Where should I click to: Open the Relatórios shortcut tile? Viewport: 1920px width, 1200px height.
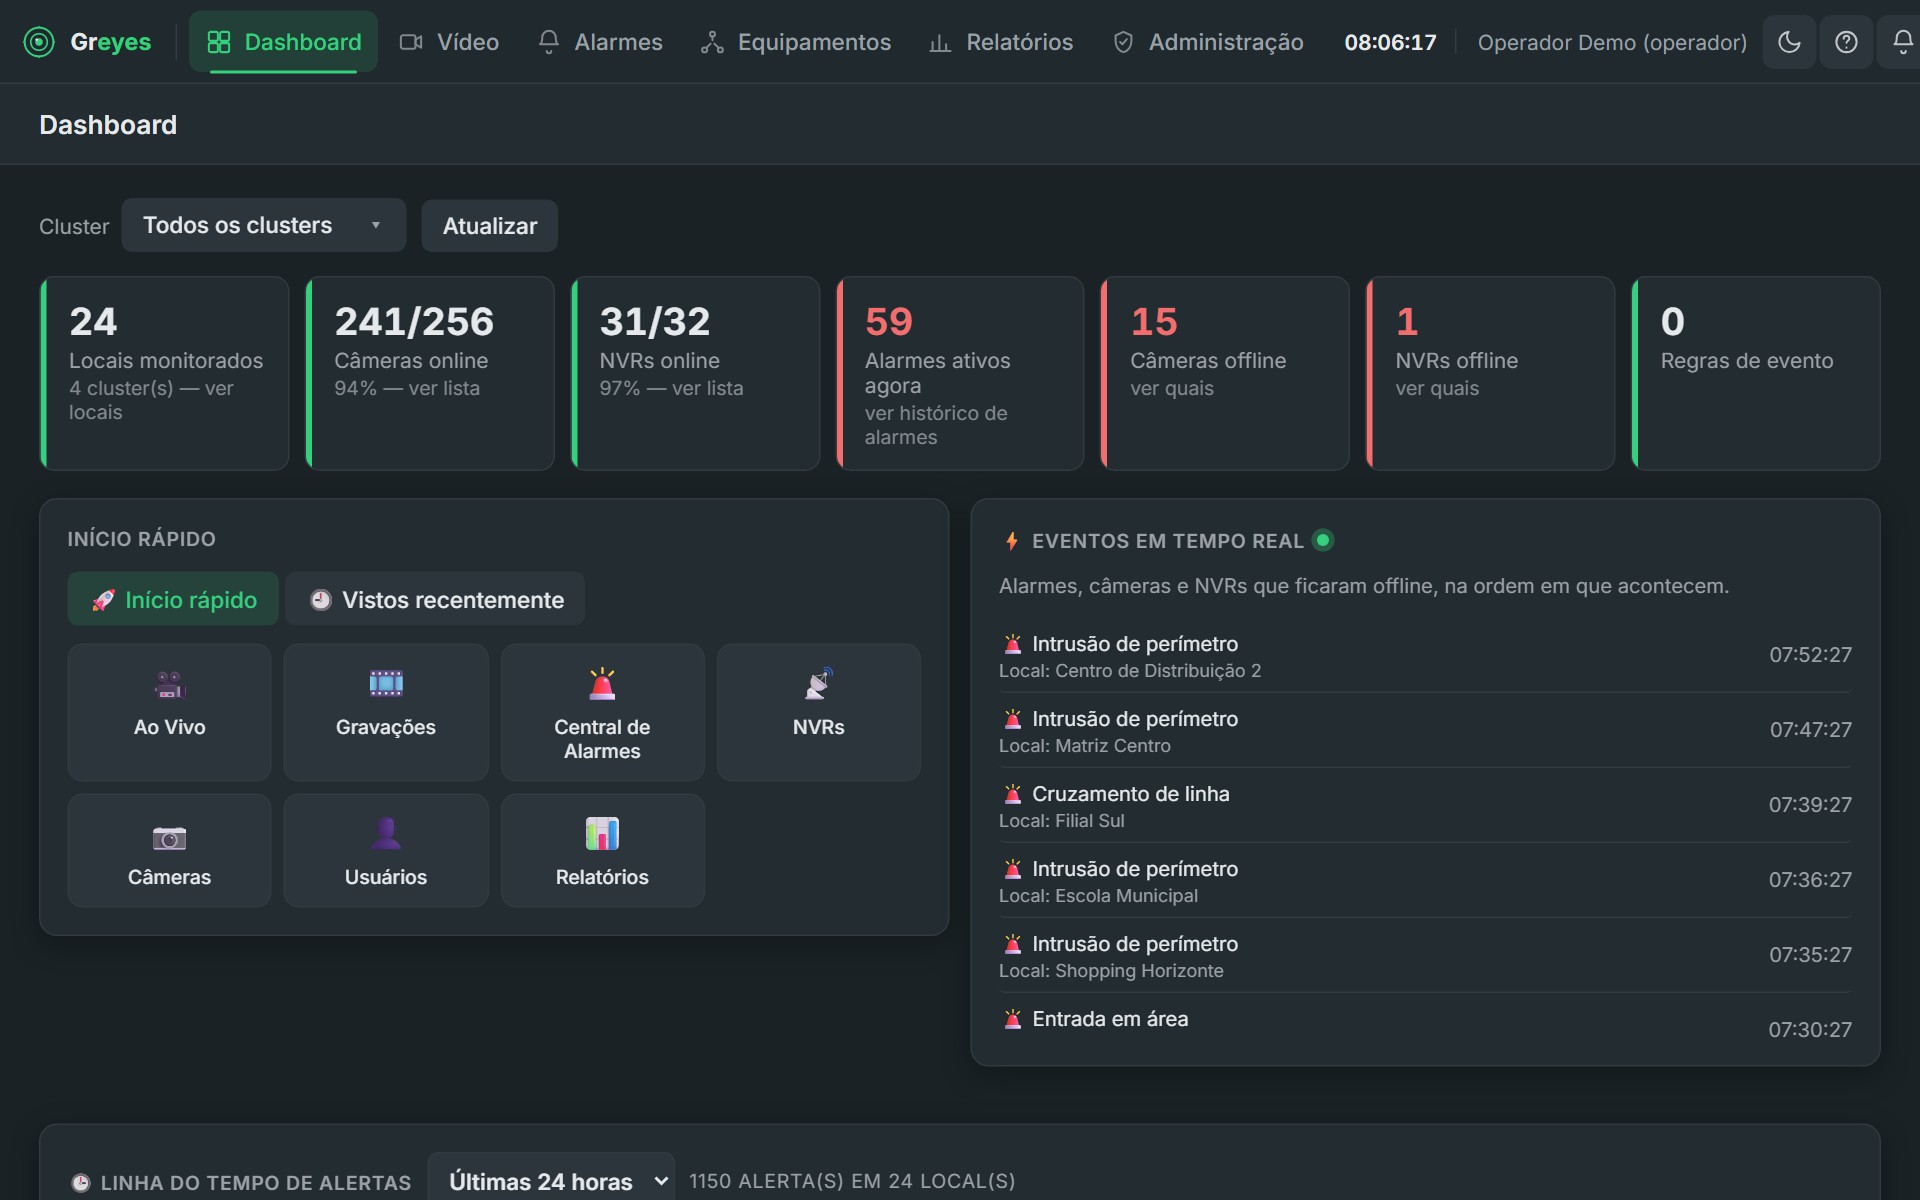[x=602, y=850]
